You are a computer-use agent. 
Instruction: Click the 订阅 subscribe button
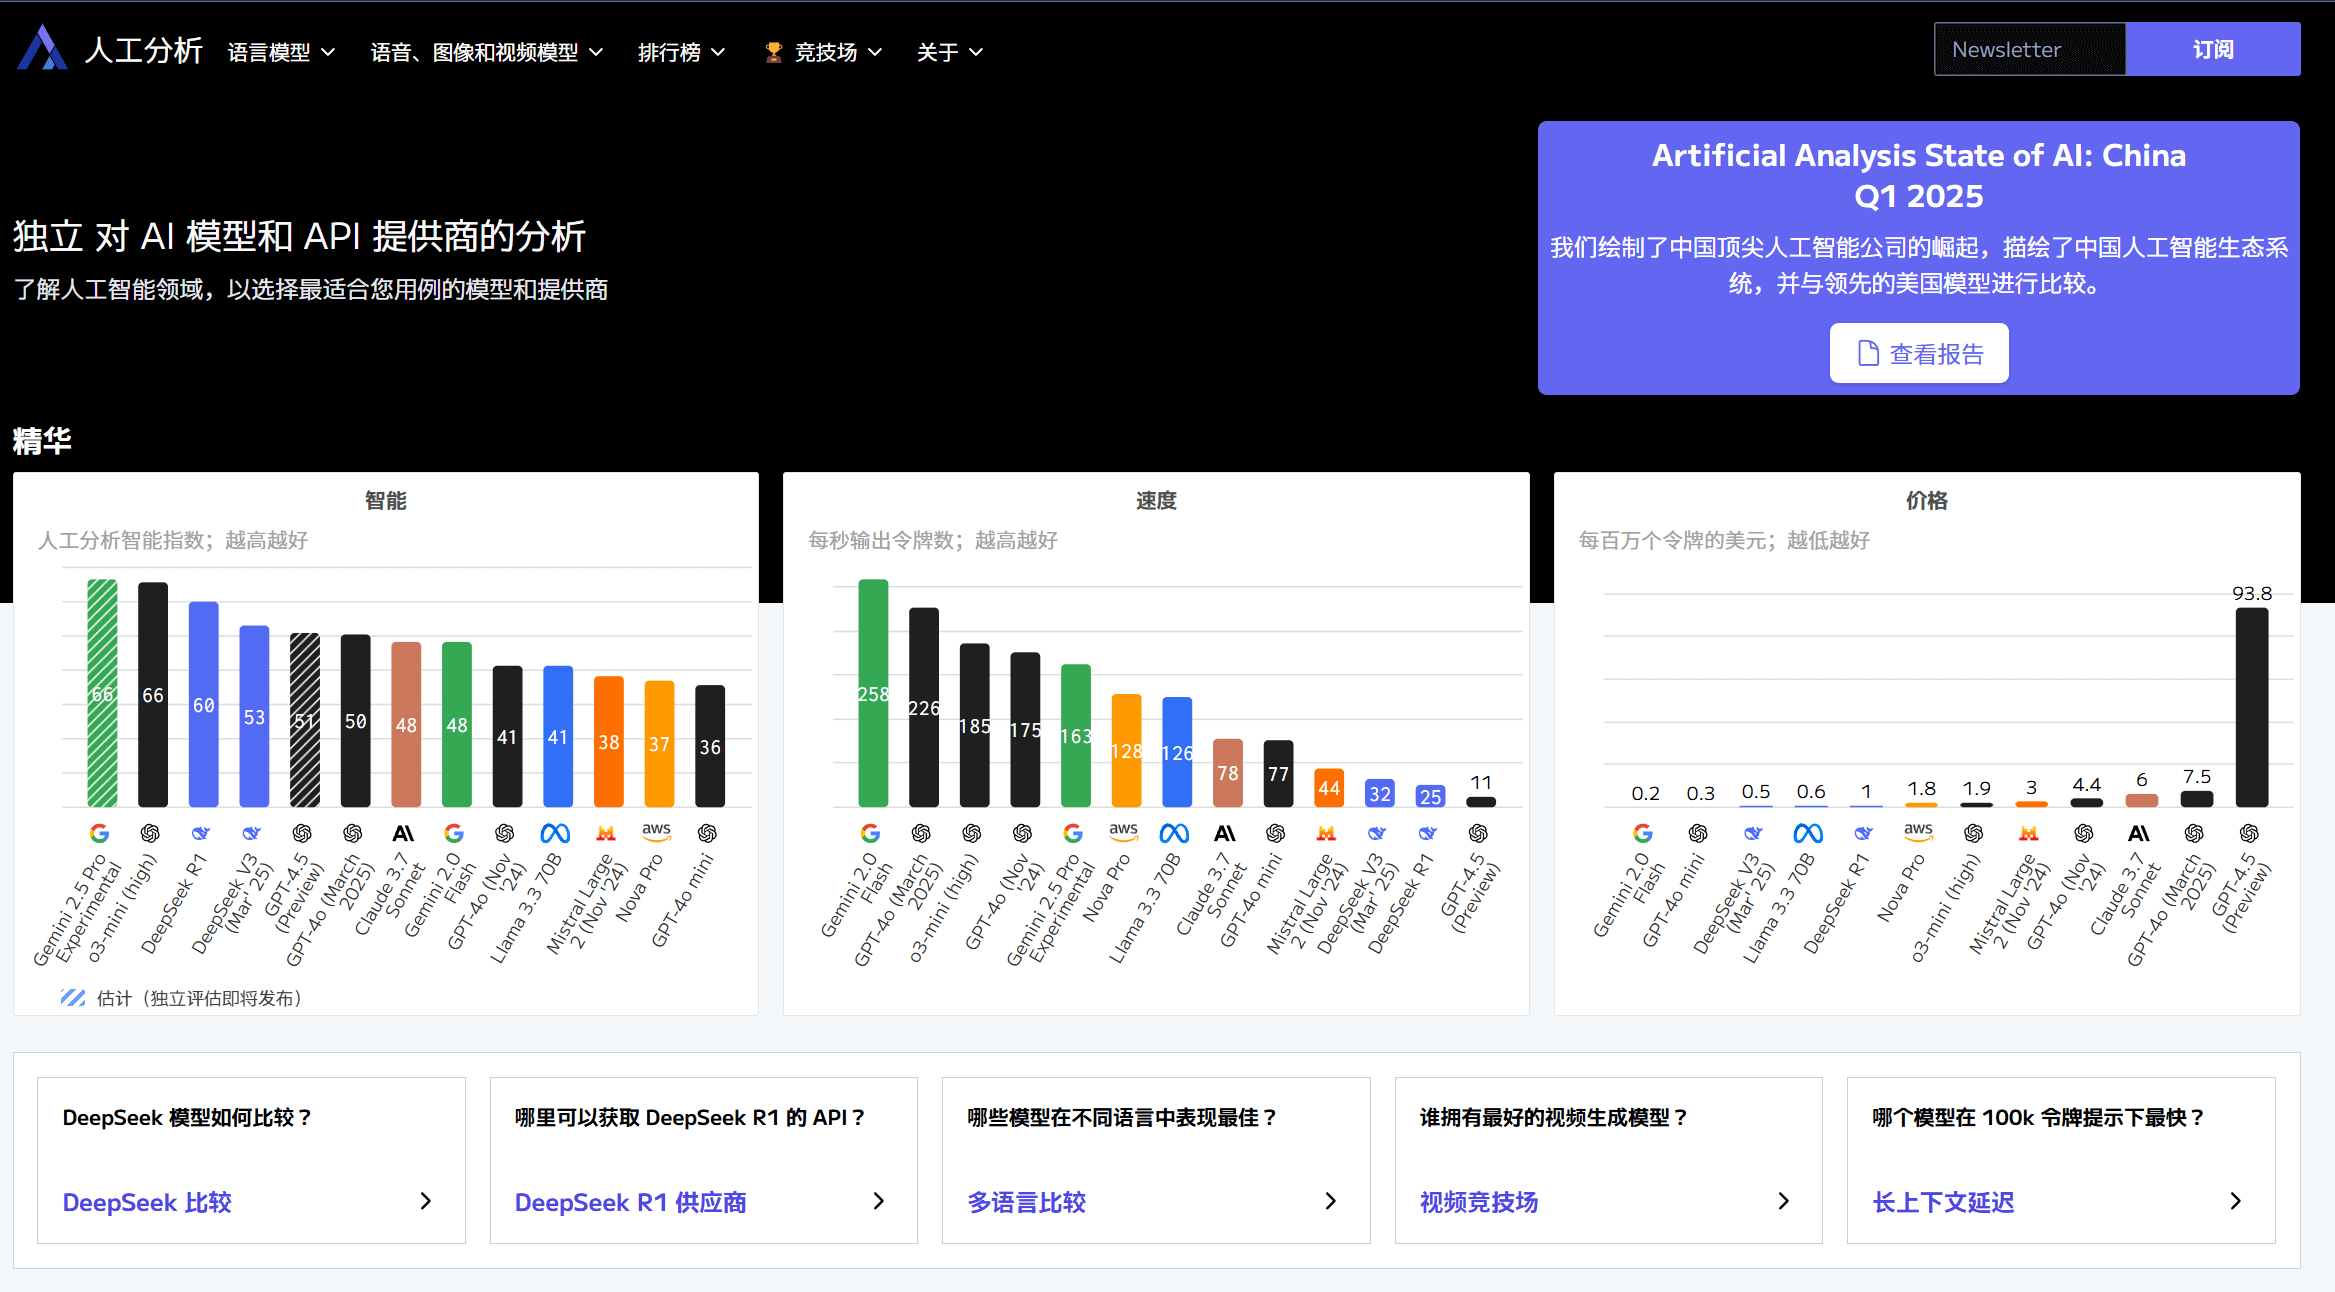2212,49
